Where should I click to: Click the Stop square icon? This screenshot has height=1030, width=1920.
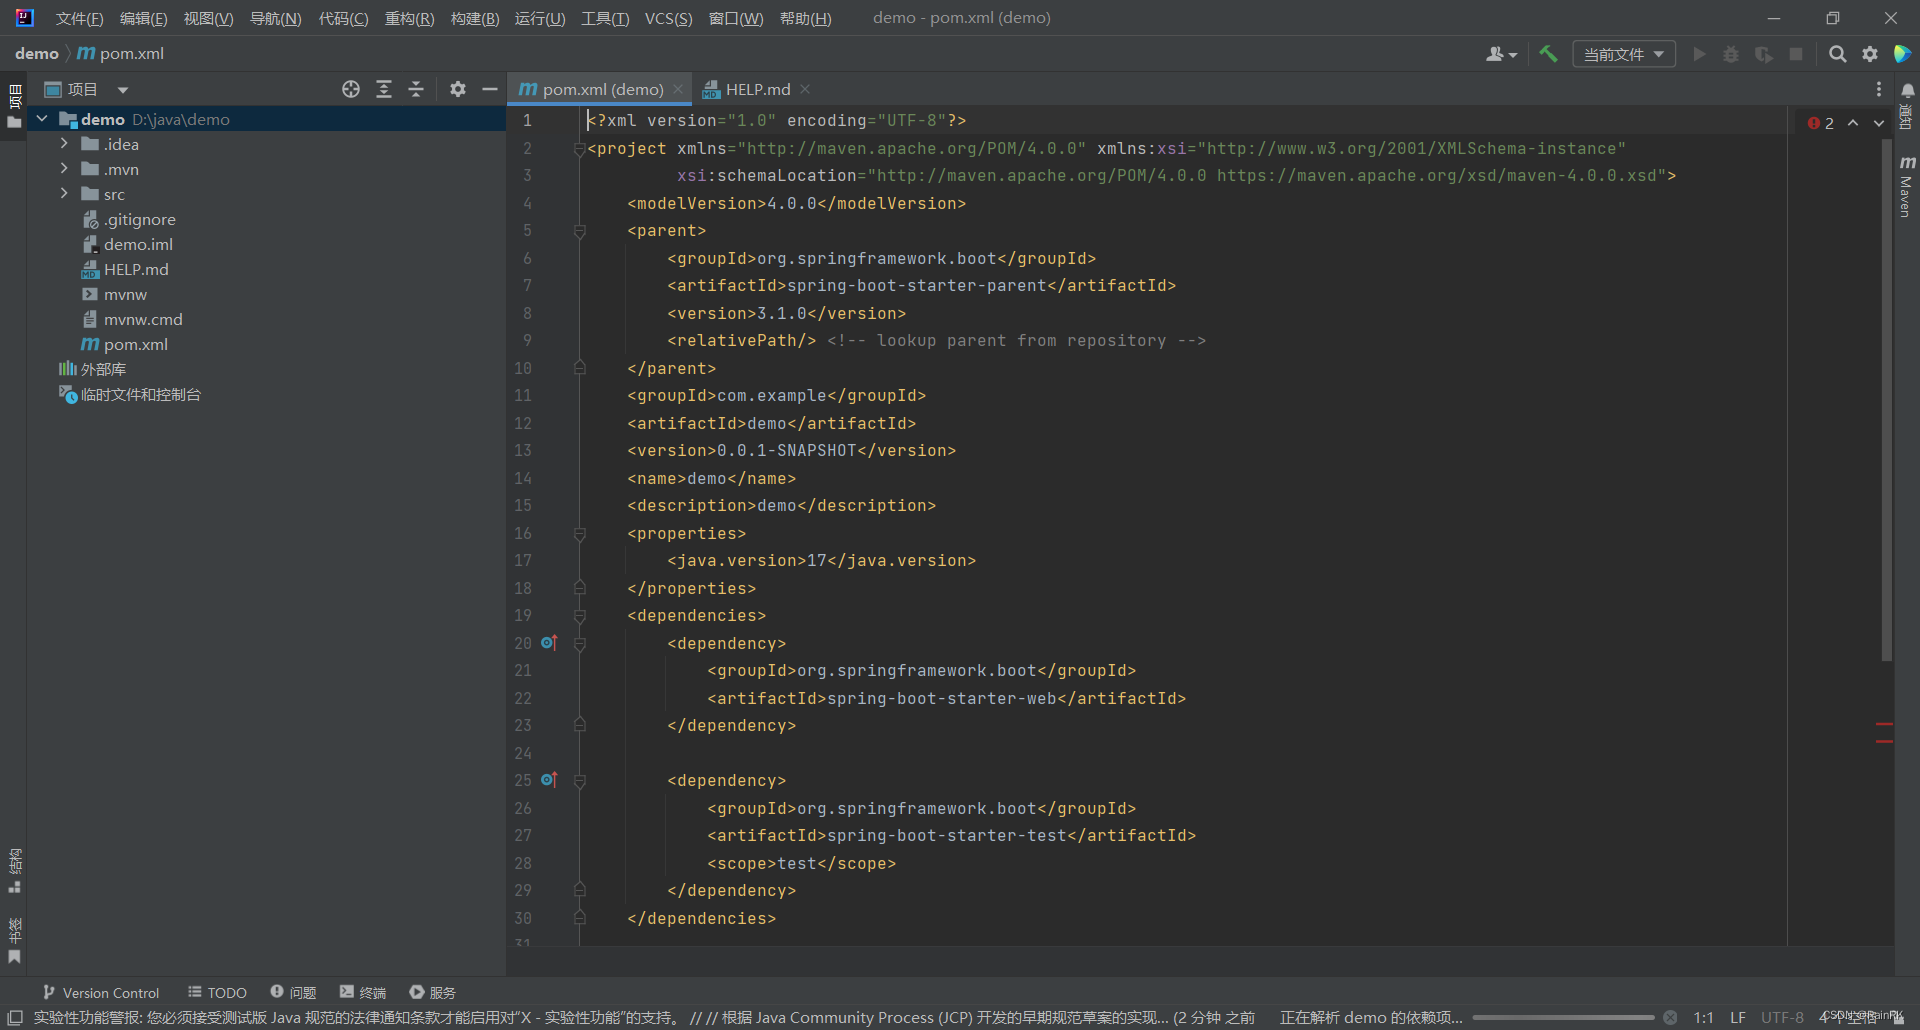[x=1796, y=54]
